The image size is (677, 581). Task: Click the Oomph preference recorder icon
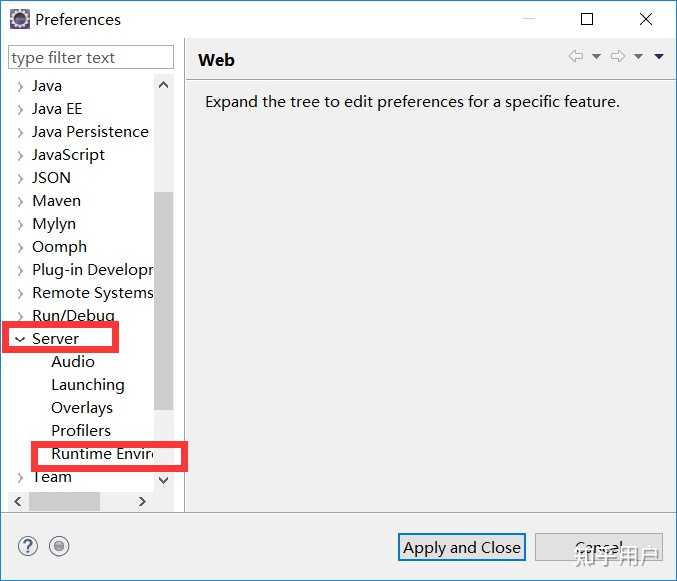(59, 546)
